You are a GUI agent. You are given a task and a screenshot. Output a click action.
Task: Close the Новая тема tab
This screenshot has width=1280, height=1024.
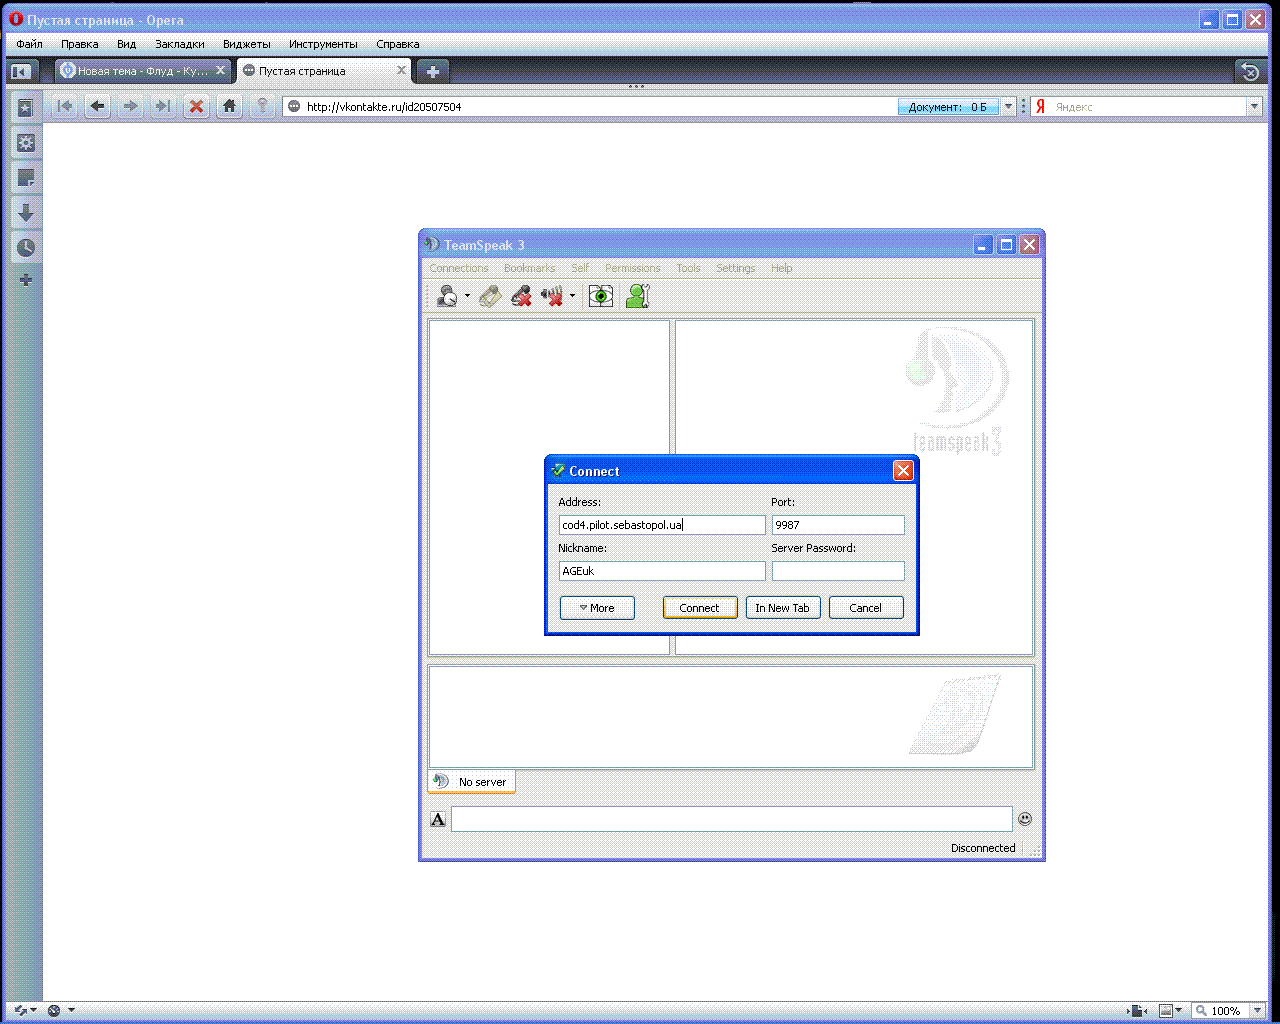221,70
